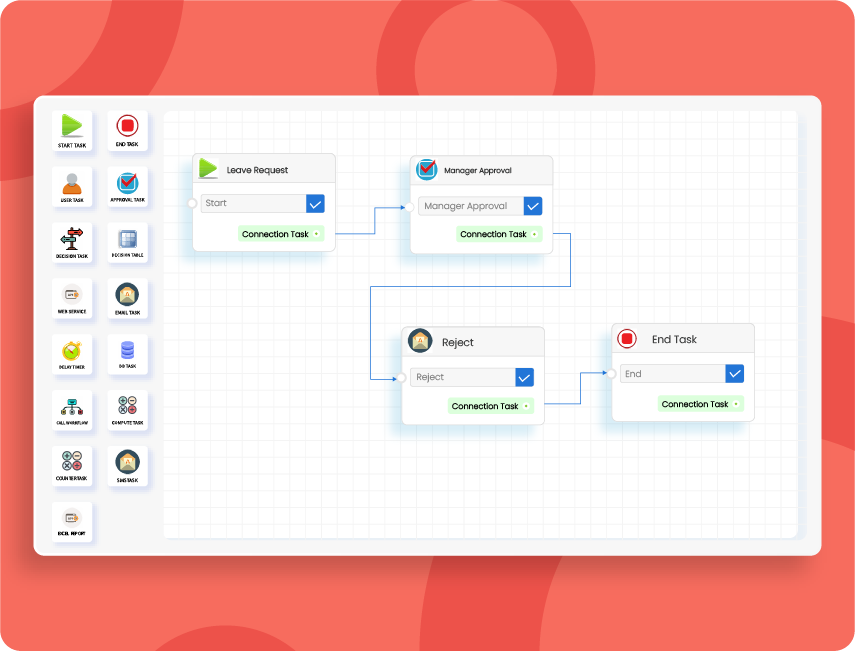
Task: Select the Web Service icon
Action: 72,295
